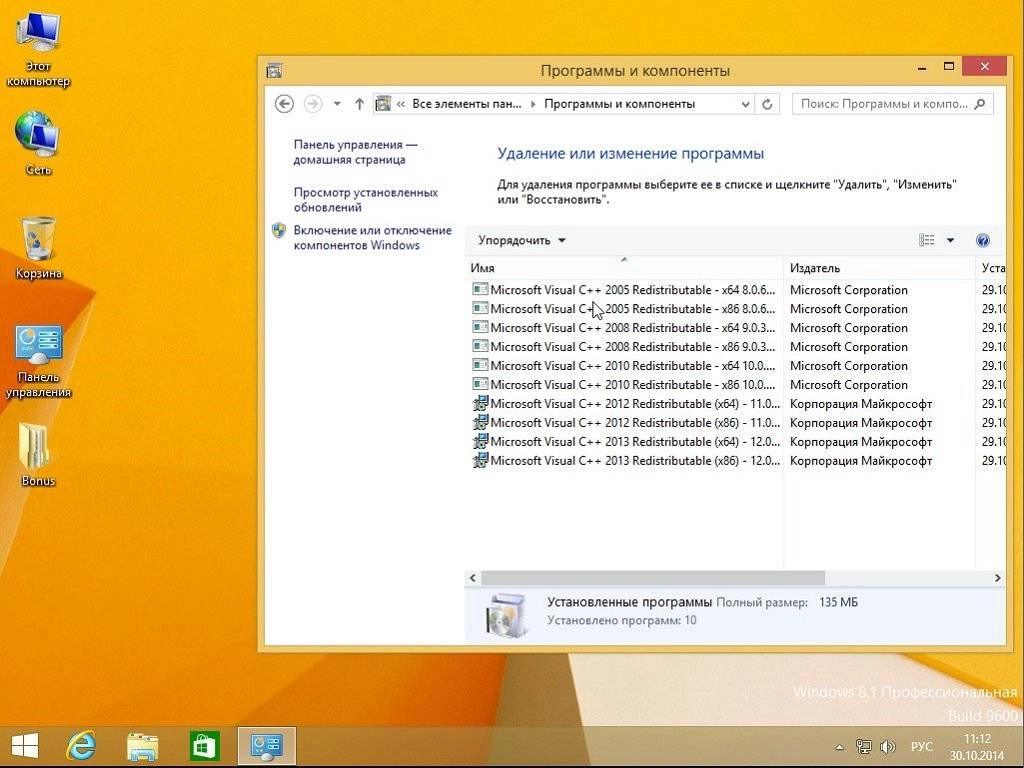Open help question mark icon
This screenshot has height=768, width=1024.
(983, 240)
